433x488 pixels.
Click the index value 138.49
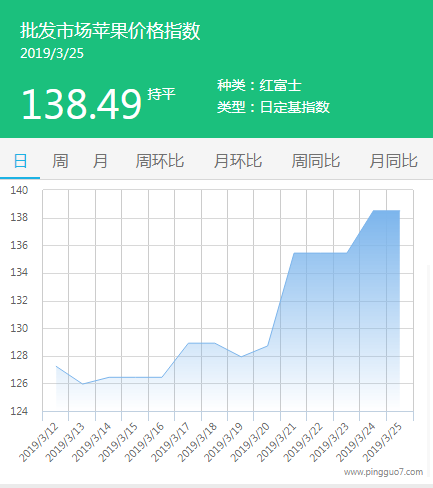pyautogui.click(x=81, y=104)
